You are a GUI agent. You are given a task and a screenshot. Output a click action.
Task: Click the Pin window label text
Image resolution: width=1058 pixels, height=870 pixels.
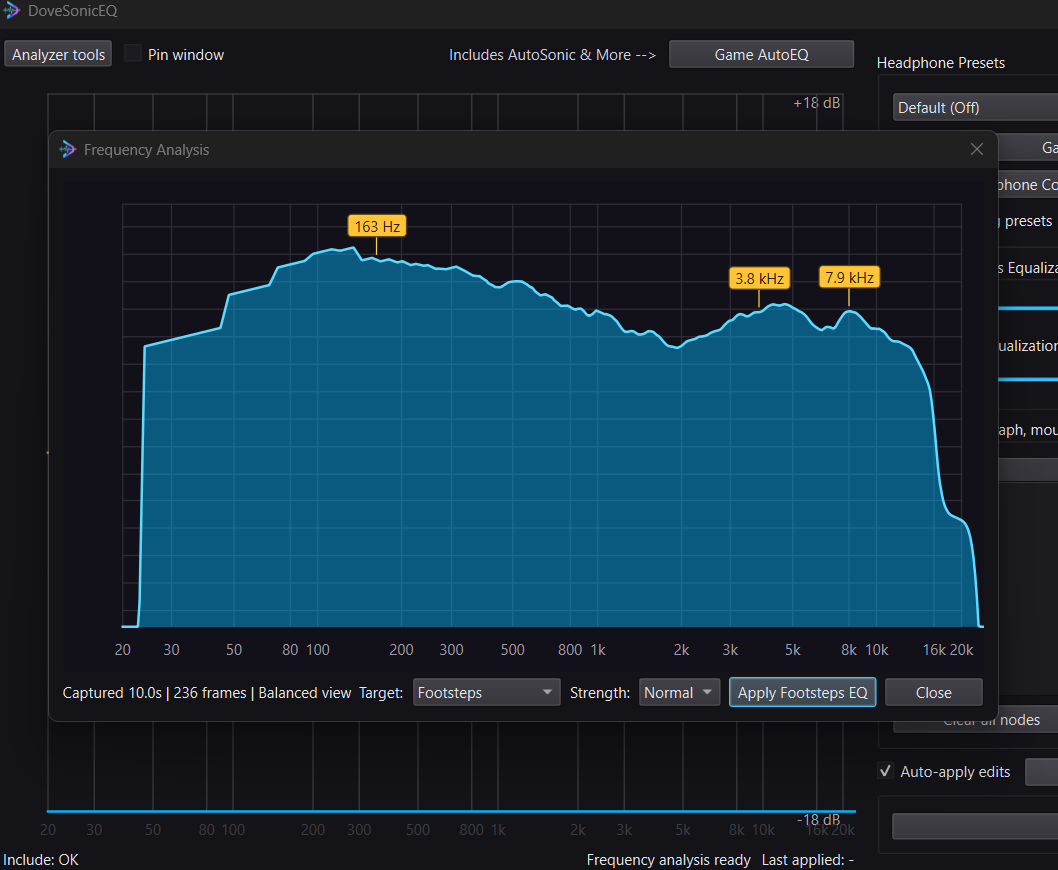point(186,55)
